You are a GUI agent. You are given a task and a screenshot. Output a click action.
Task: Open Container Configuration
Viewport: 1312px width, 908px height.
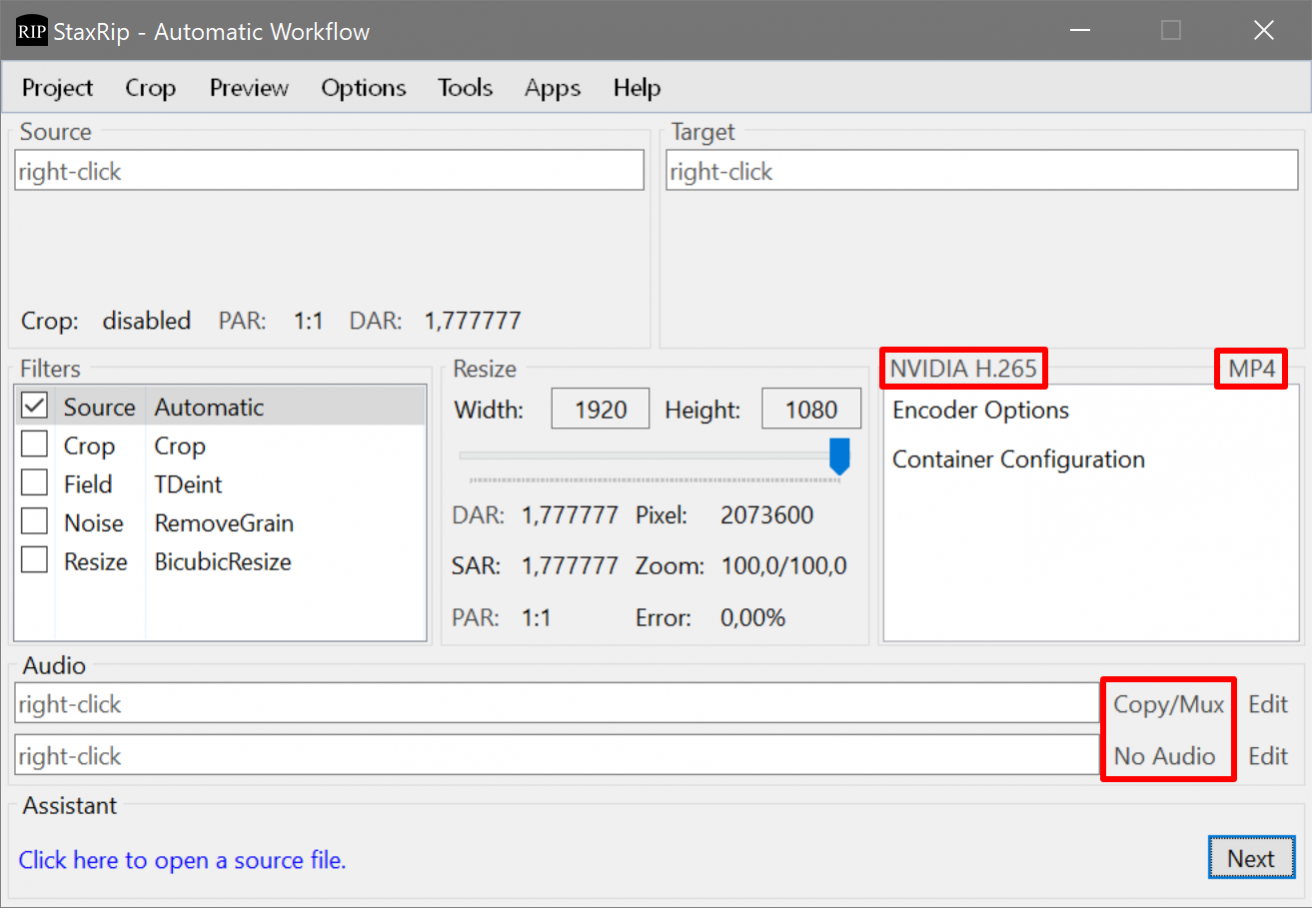(1018, 459)
